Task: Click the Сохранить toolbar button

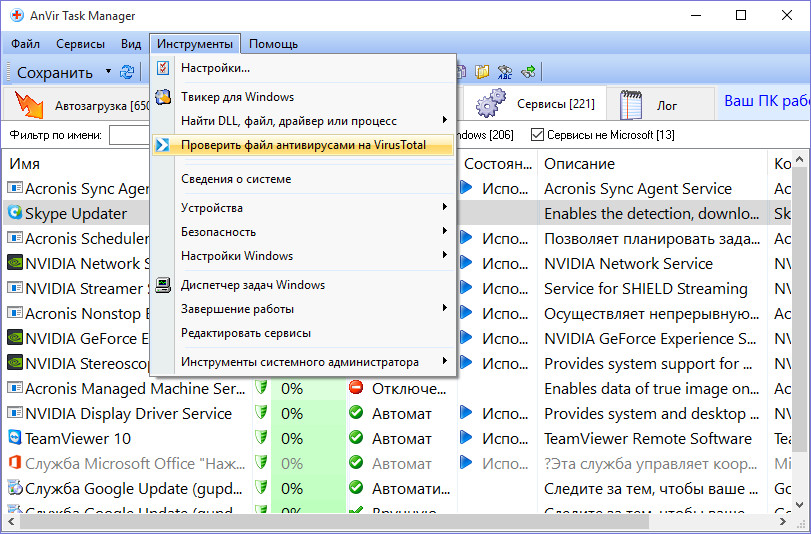Action: point(55,72)
